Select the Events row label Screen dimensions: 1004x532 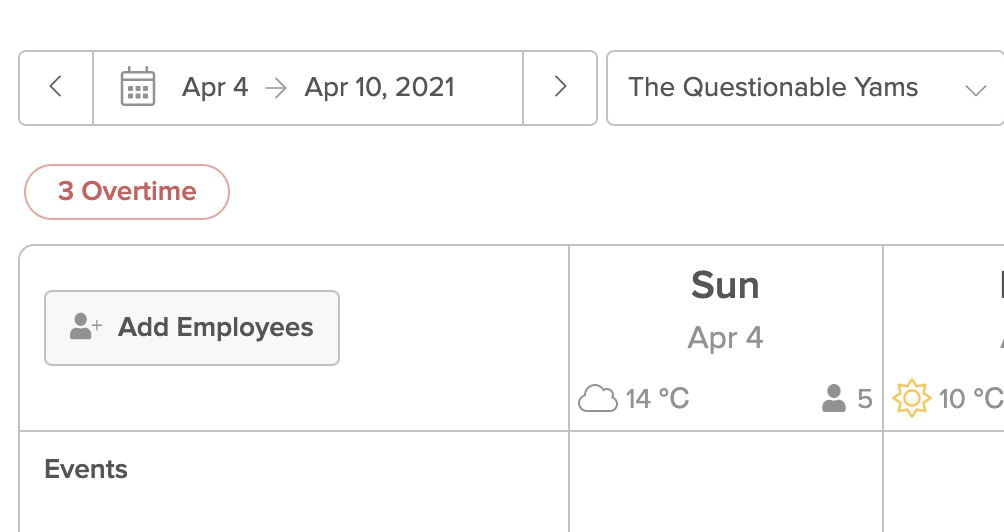(x=86, y=469)
